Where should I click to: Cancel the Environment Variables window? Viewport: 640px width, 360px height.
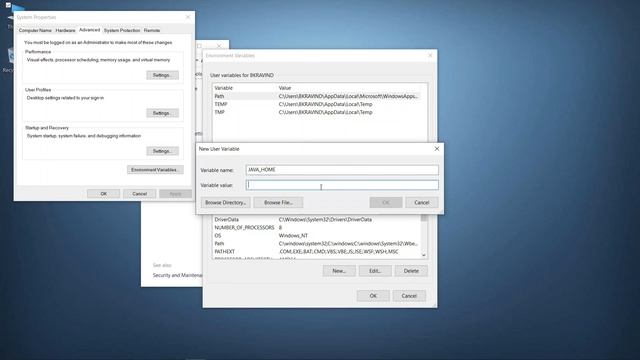click(409, 296)
